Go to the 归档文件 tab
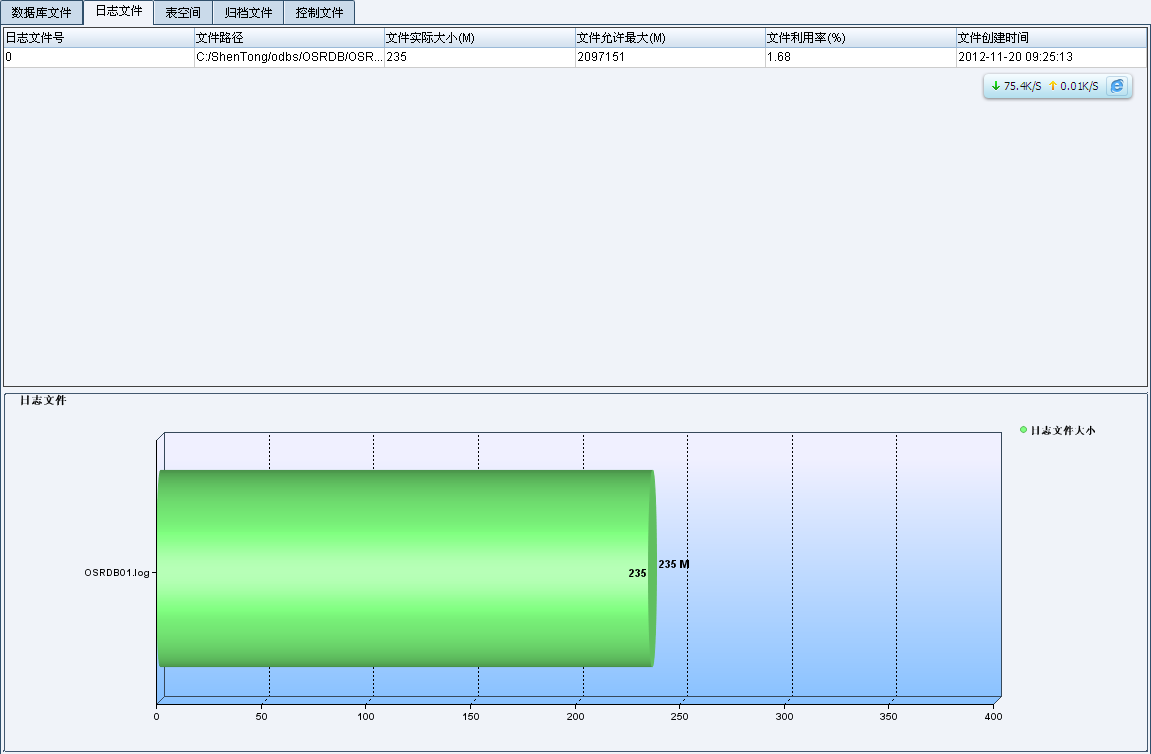Image resolution: width=1151 pixels, height=754 pixels. (248, 13)
